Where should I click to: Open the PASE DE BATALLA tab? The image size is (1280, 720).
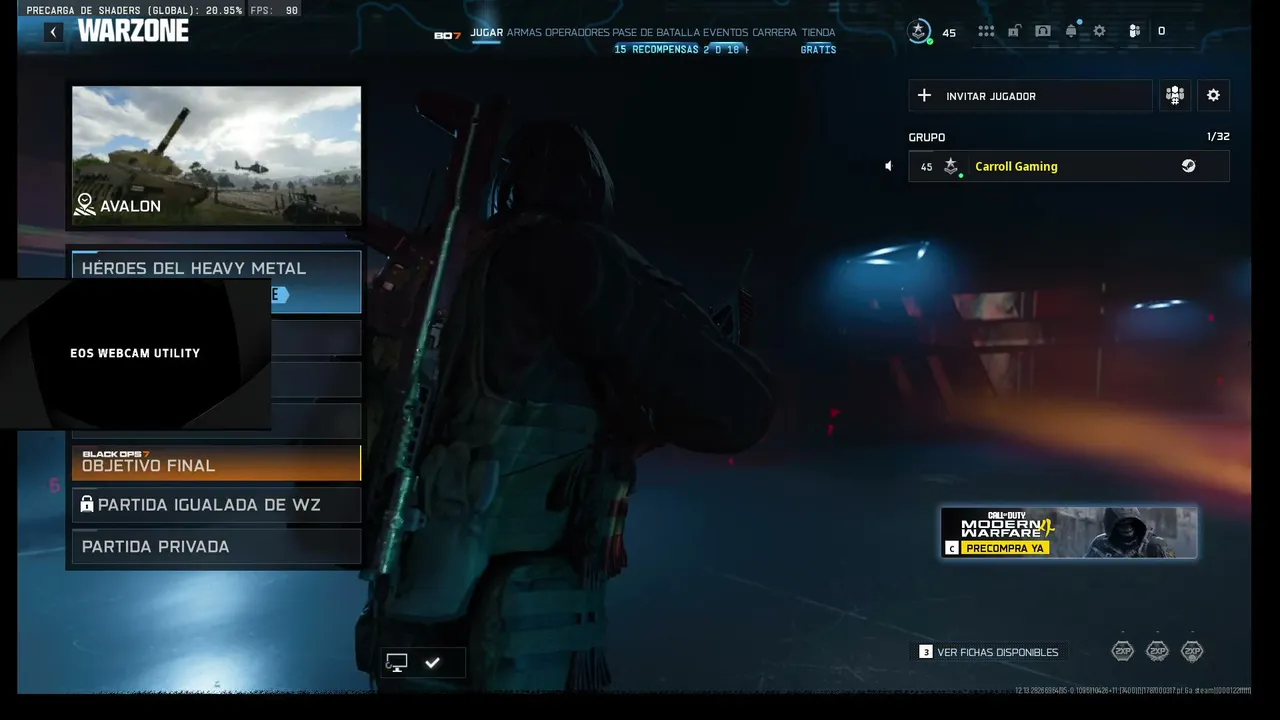coord(656,32)
